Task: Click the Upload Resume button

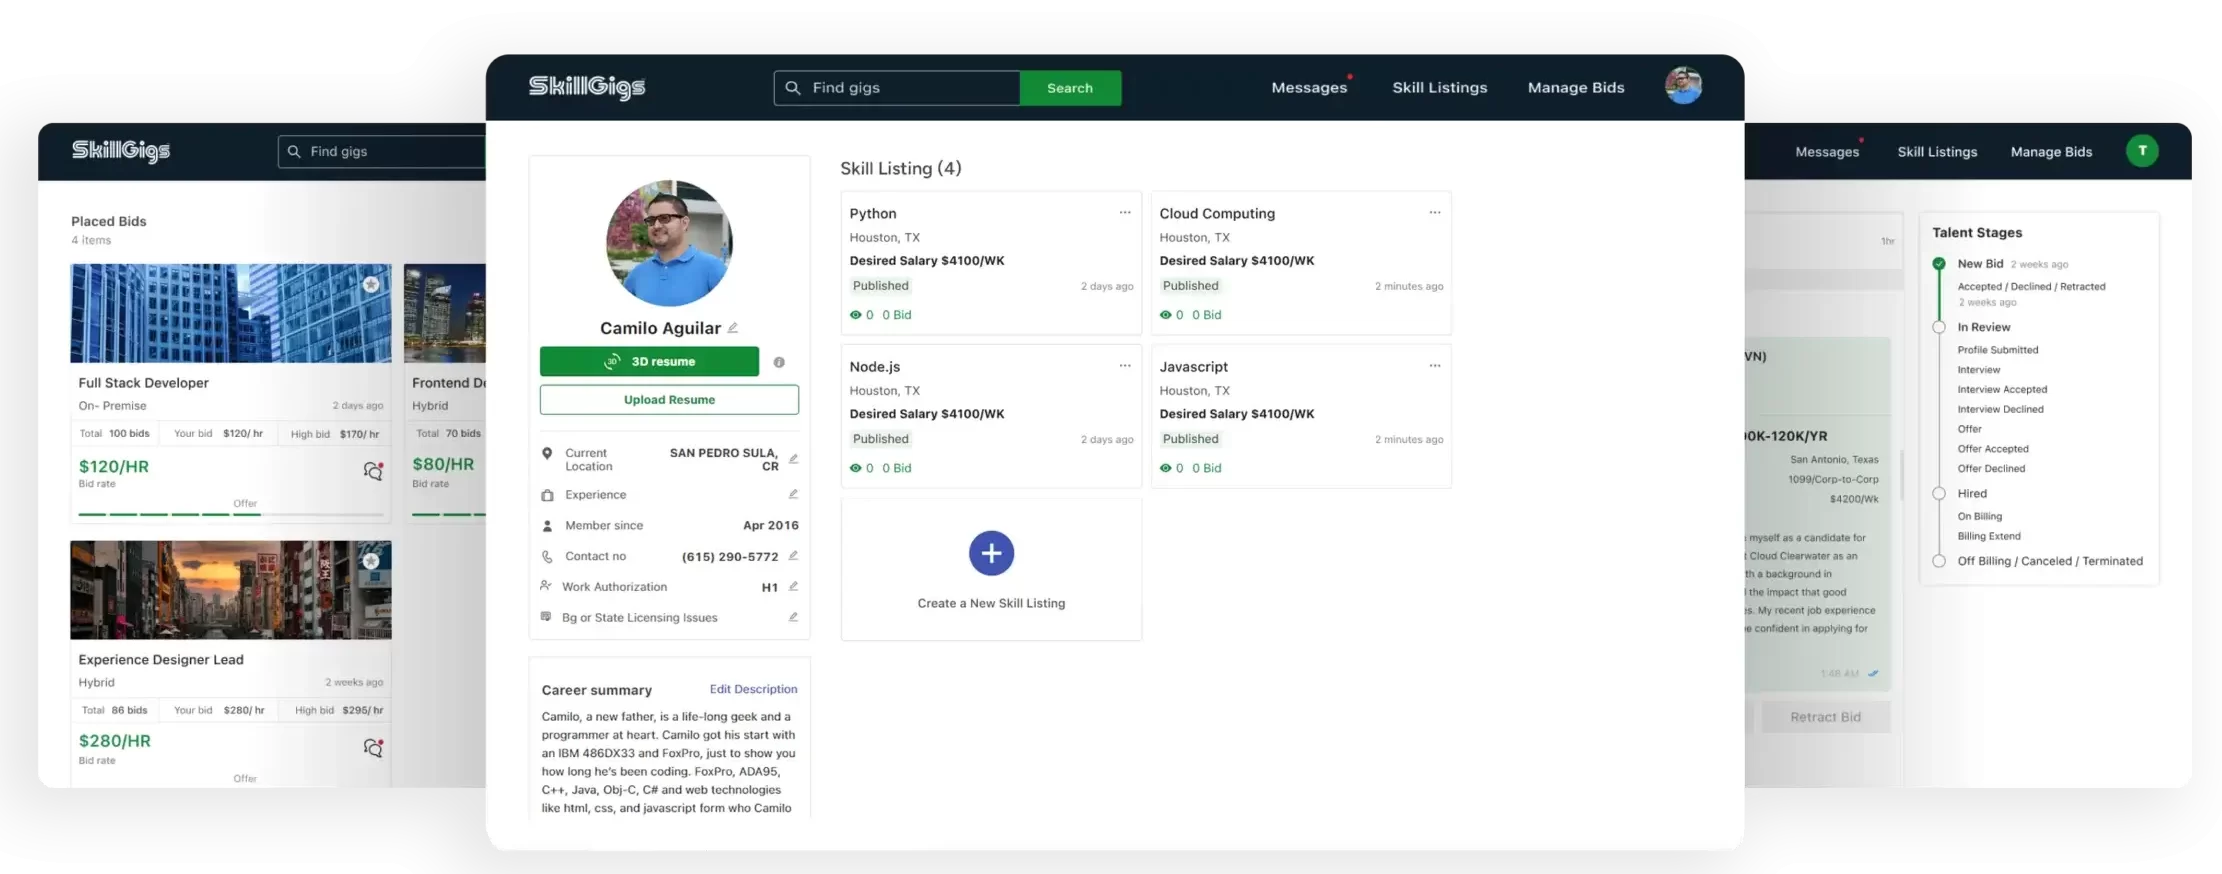Action: click(669, 400)
